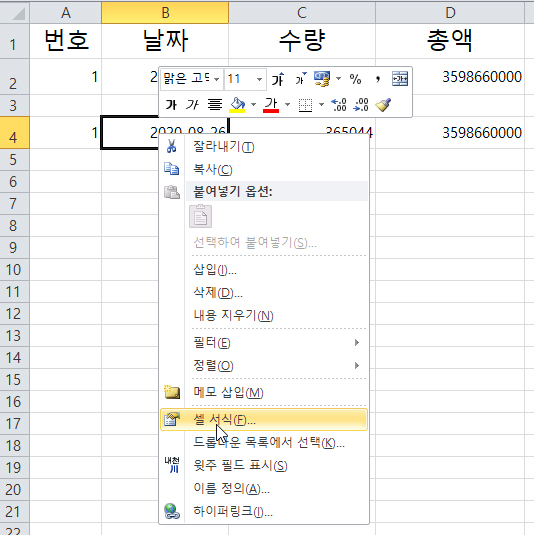Select row 4 header
Screen dimensions: 534x535
click(15, 132)
